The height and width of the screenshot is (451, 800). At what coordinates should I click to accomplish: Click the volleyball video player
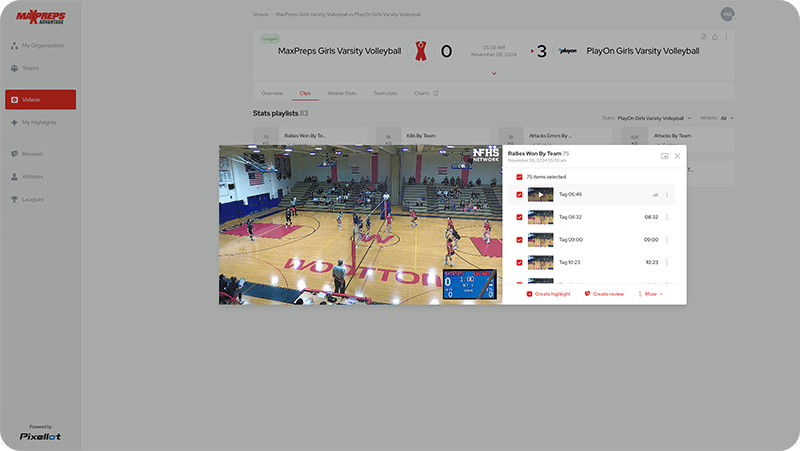(x=360, y=225)
